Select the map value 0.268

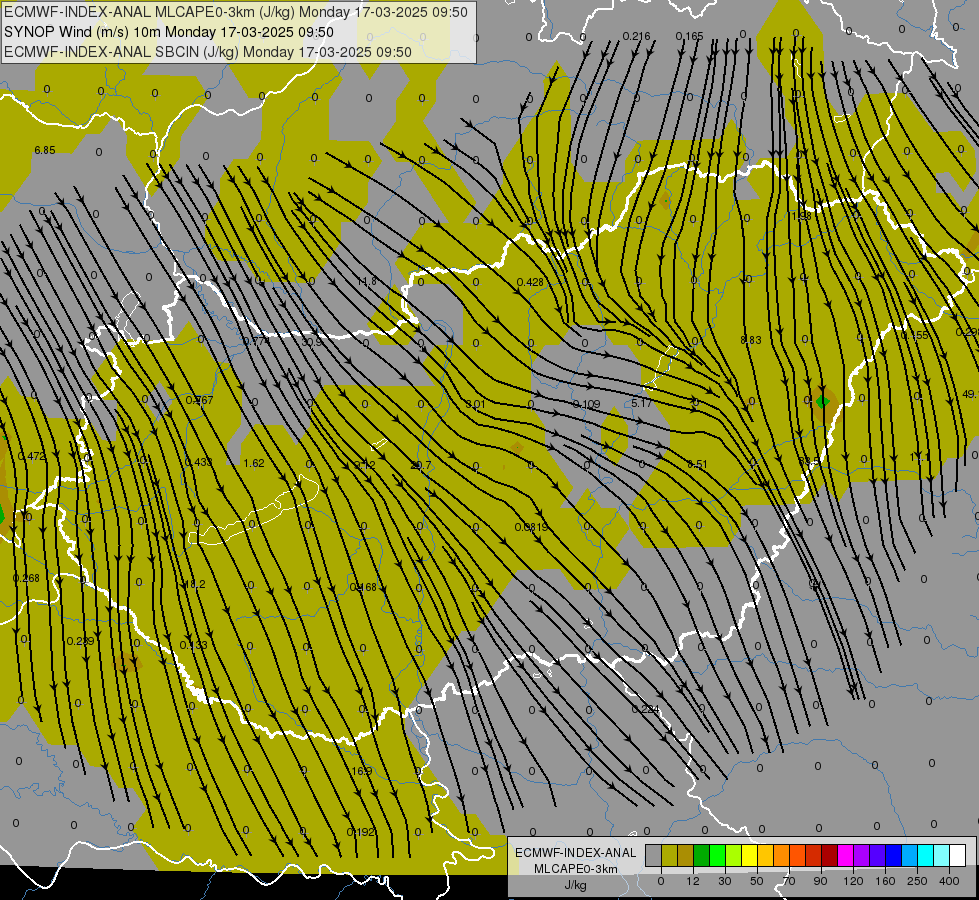tap(26, 578)
